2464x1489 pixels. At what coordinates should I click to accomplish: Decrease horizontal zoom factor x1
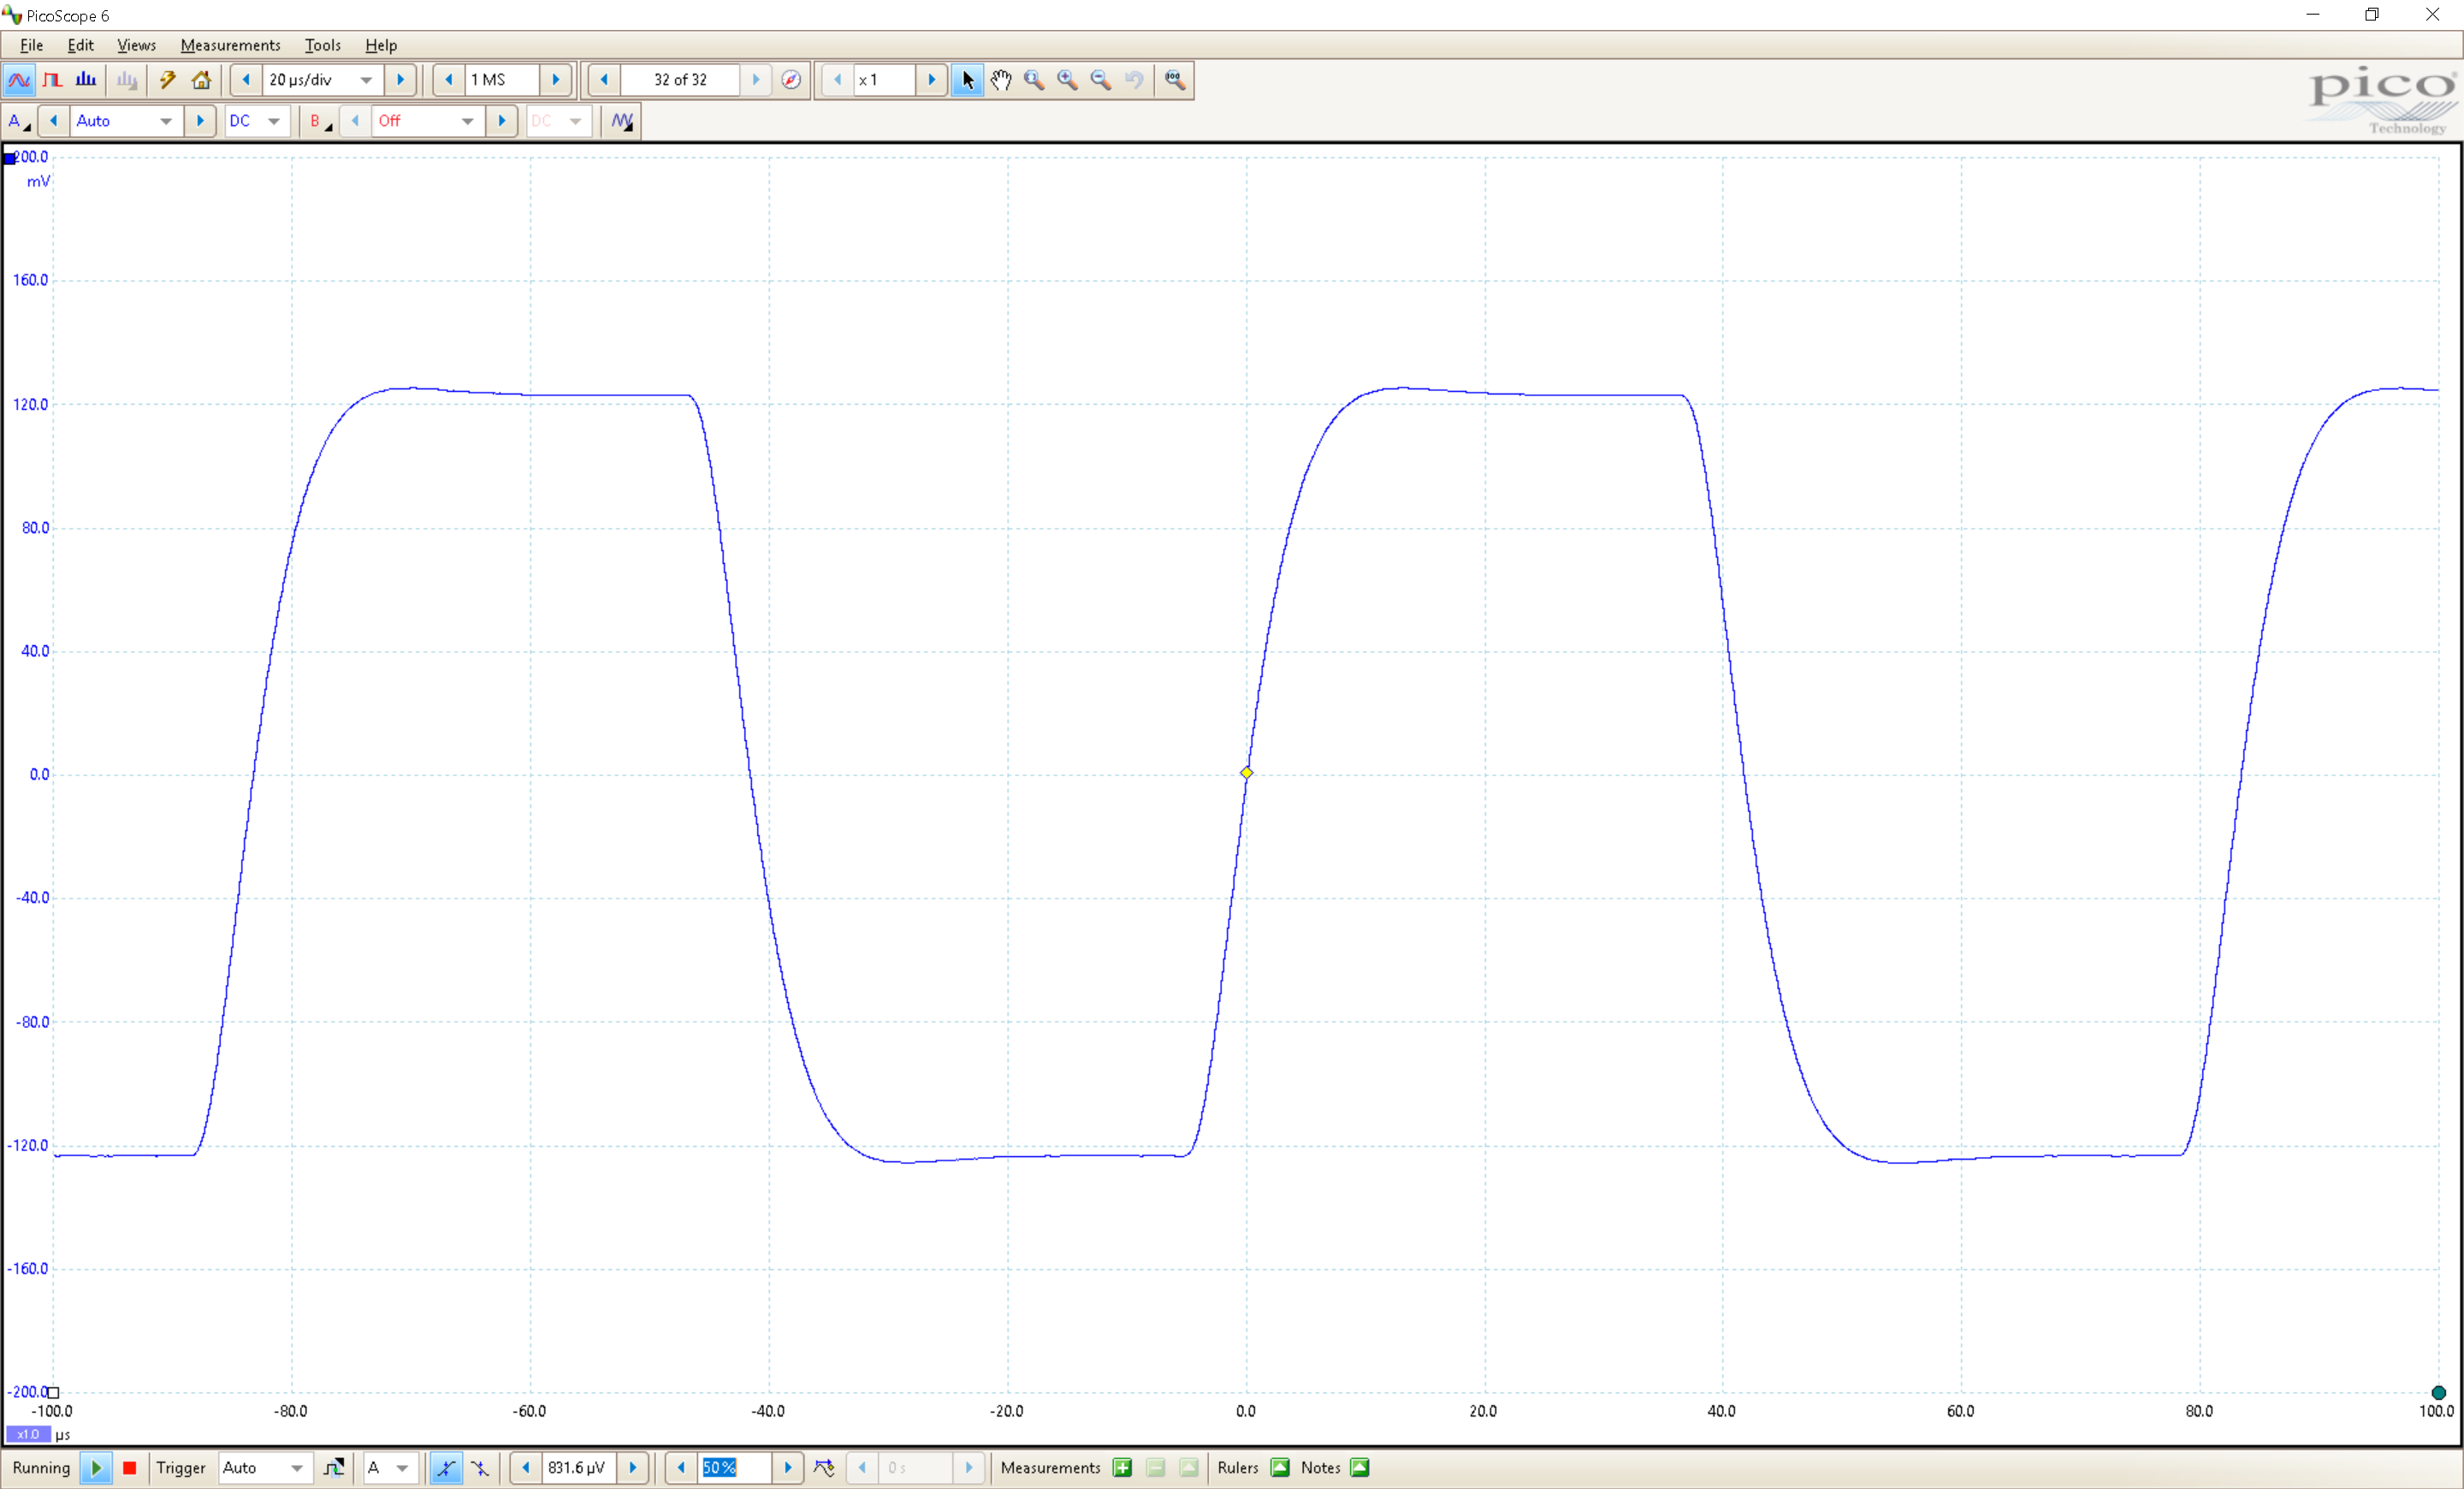837,80
